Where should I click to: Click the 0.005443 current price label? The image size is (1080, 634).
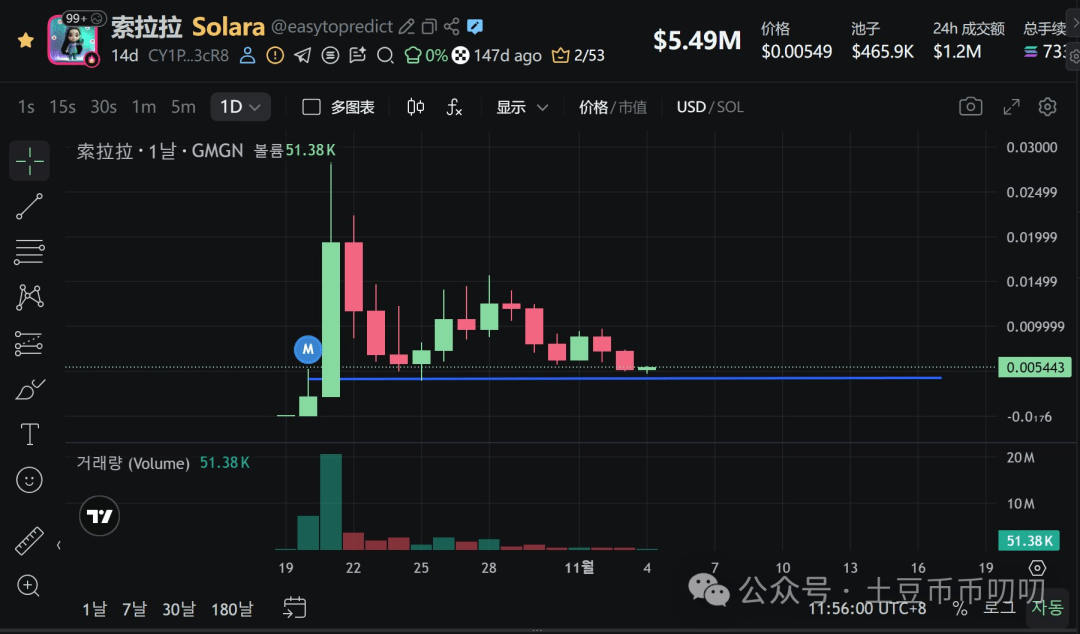point(1035,367)
